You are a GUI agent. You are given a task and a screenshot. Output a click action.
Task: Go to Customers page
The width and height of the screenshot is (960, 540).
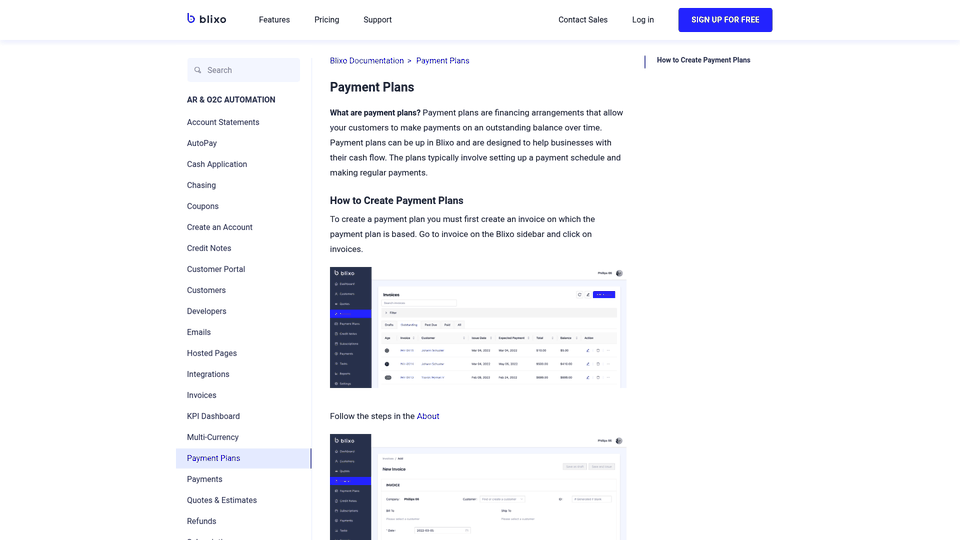point(206,290)
